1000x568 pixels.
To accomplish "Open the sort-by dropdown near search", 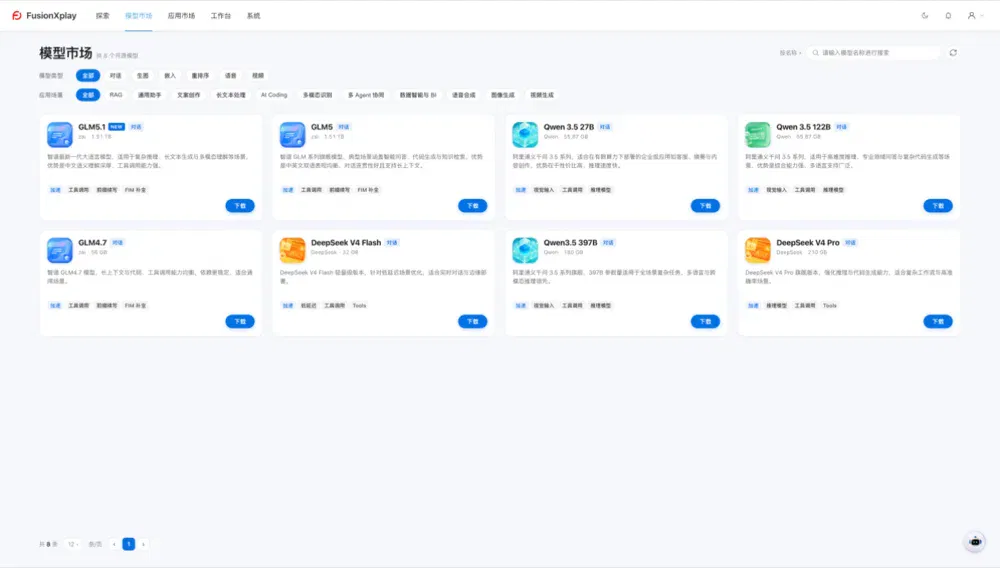I will 790,53.
